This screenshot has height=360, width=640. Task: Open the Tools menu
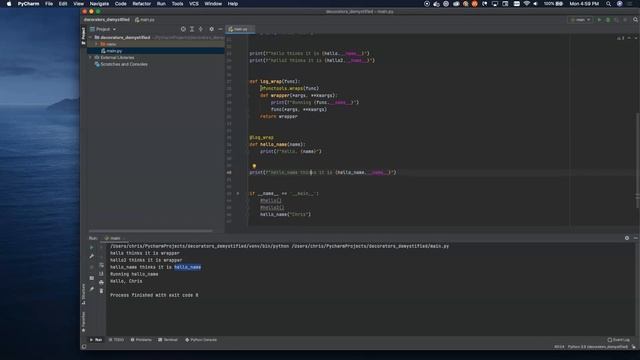pos(177,4)
